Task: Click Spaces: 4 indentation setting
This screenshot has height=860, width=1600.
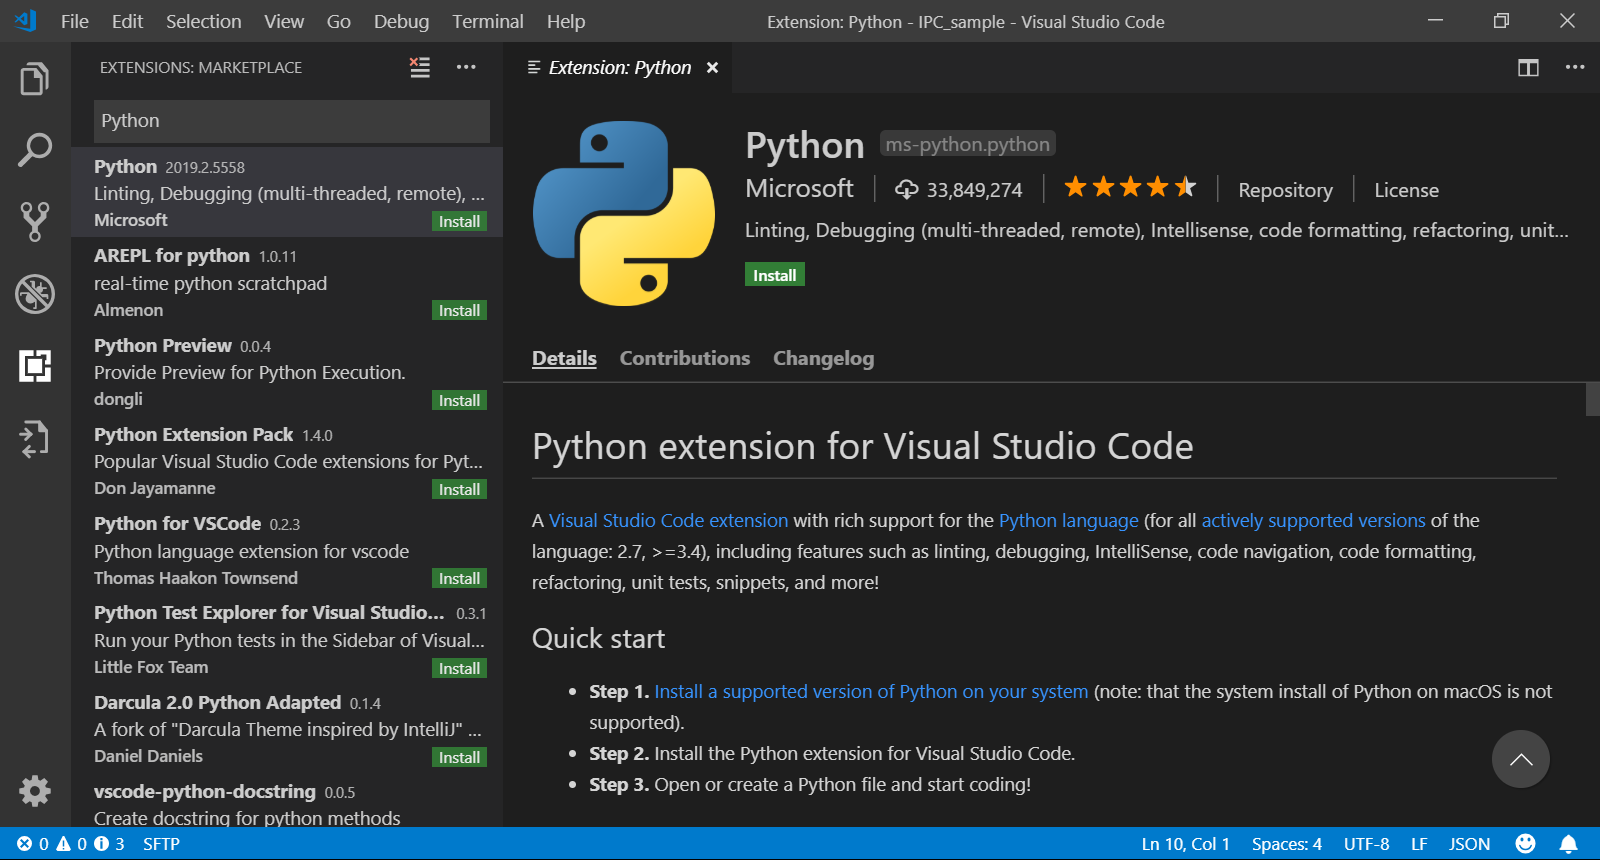Action: (x=1286, y=843)
